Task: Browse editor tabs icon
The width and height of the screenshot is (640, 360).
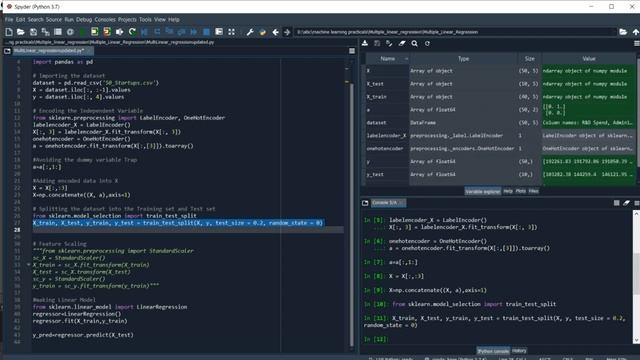Action: pyautogui.click(x=7, y=51)
